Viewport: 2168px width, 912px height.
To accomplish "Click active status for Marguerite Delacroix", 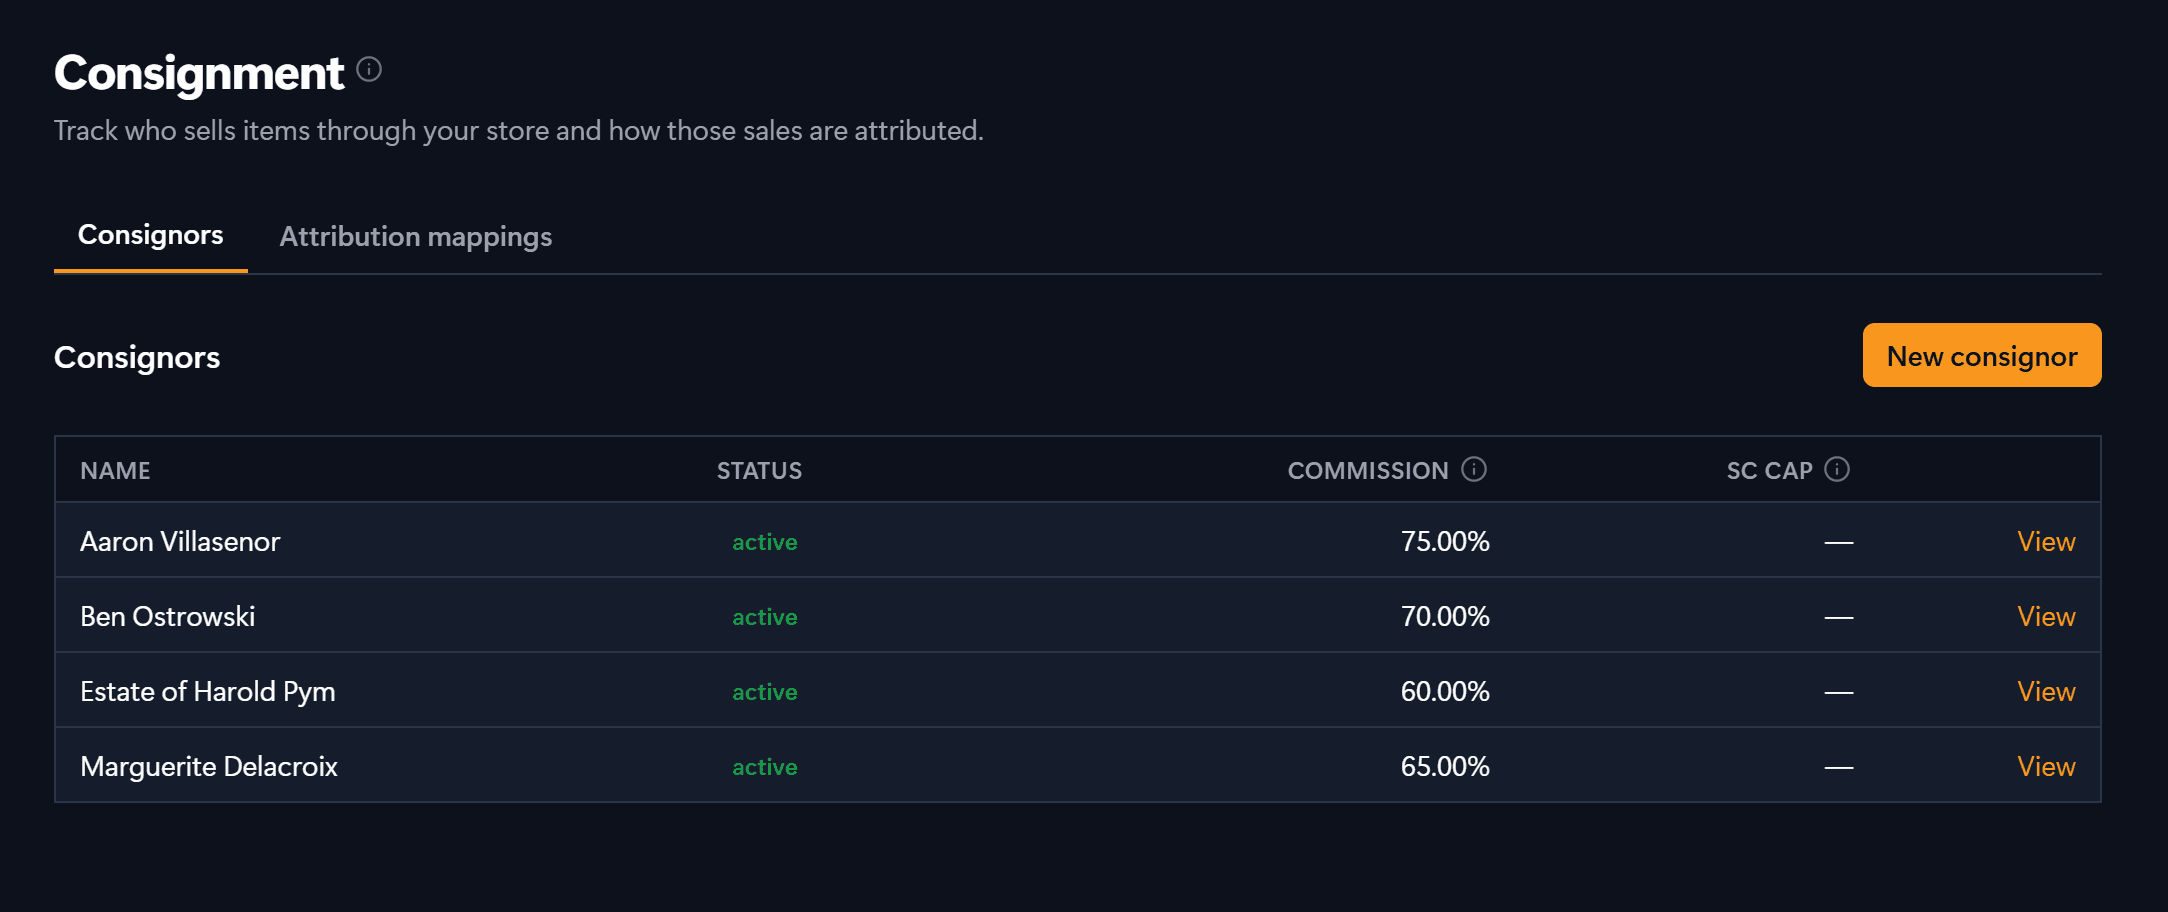I will (765, 767).
